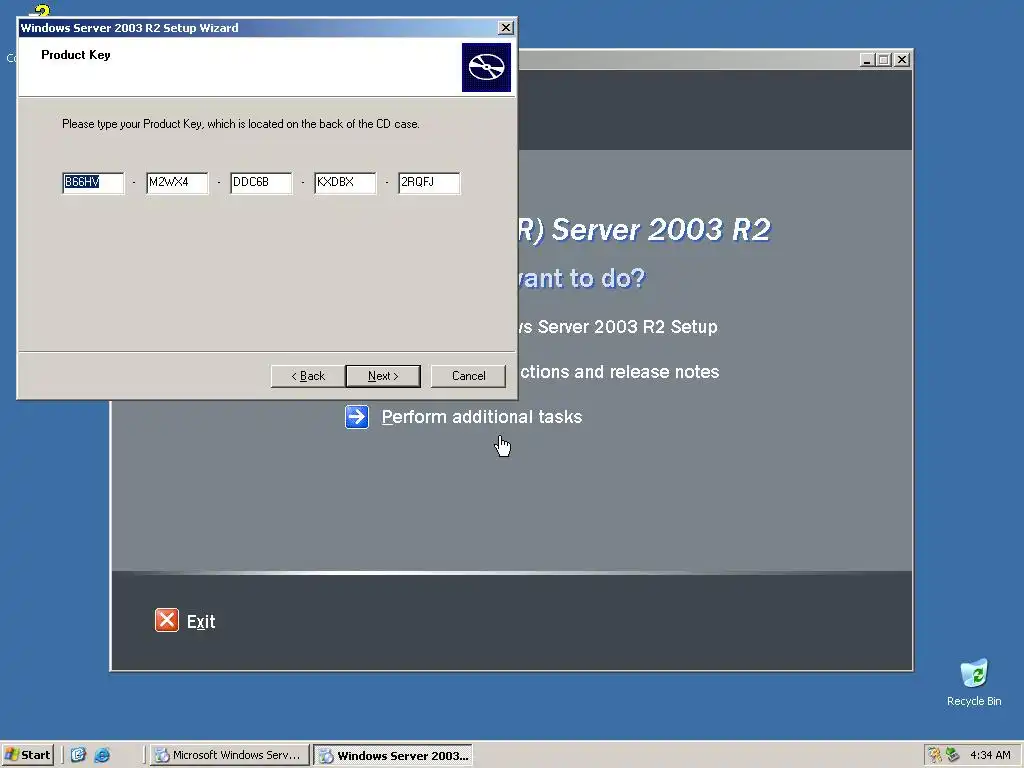Open Perform additional tasks link
The height and width of the screenshot is (768, 1024).
[481, 417]
